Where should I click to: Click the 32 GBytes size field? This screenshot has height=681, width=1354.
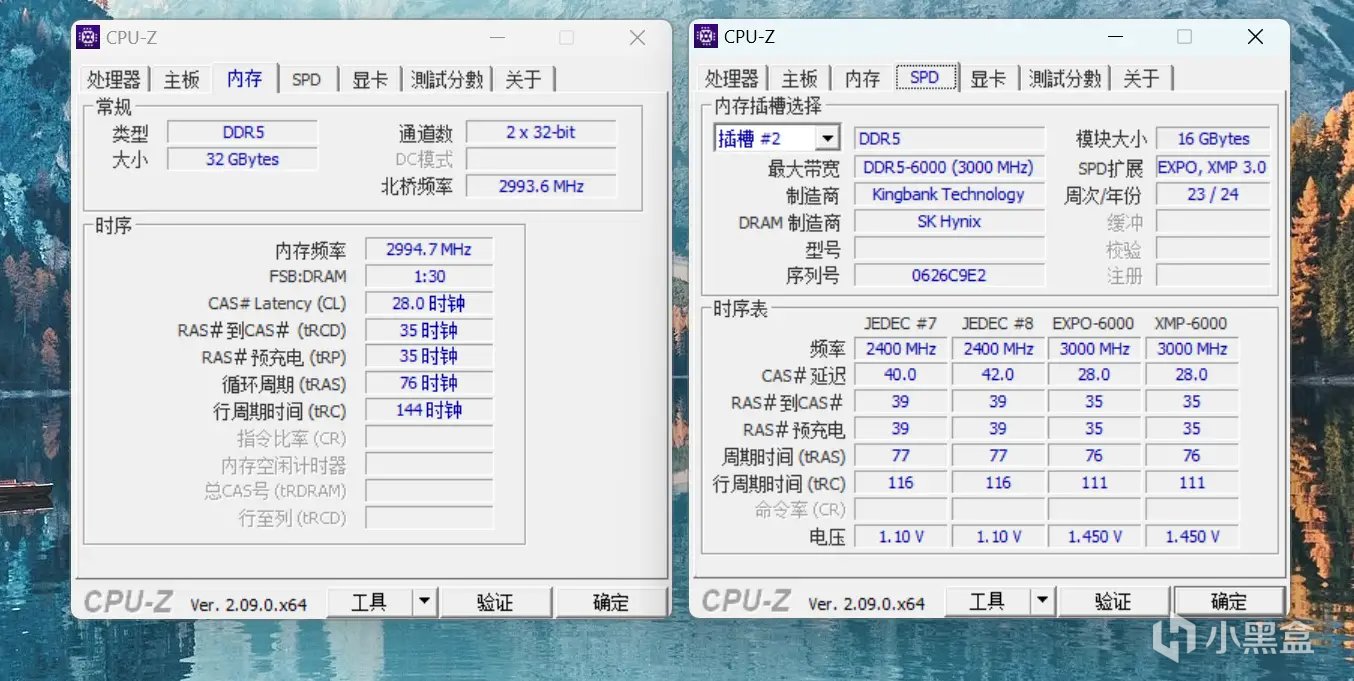[x=242, y=159]
